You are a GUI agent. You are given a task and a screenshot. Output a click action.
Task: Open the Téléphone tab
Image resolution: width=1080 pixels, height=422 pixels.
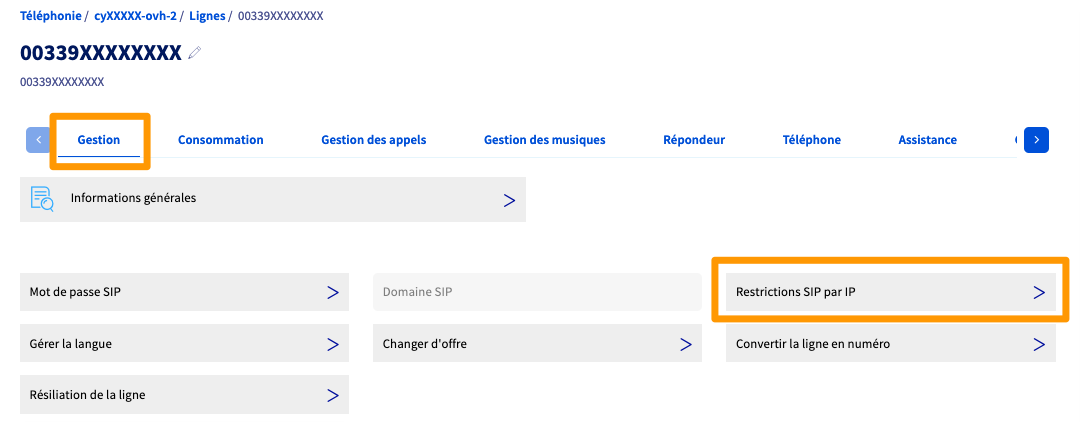(811, 140)
